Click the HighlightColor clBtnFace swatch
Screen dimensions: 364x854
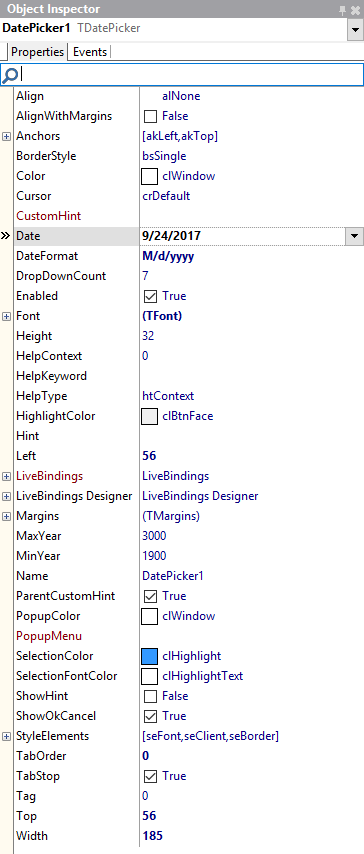pos(149,417)
